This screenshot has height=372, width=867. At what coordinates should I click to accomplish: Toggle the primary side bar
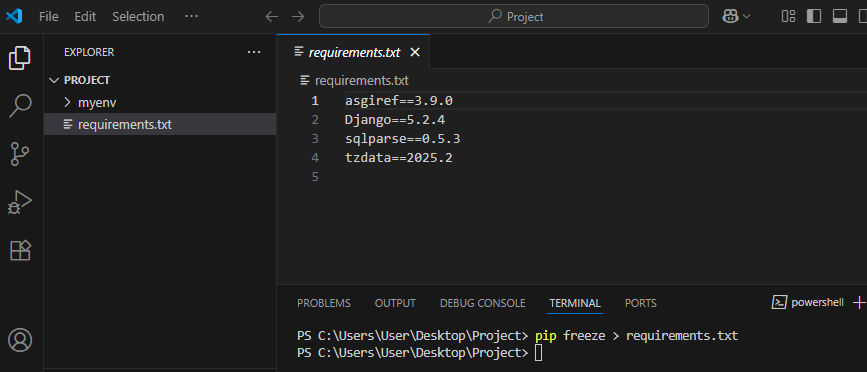[814, 17]
